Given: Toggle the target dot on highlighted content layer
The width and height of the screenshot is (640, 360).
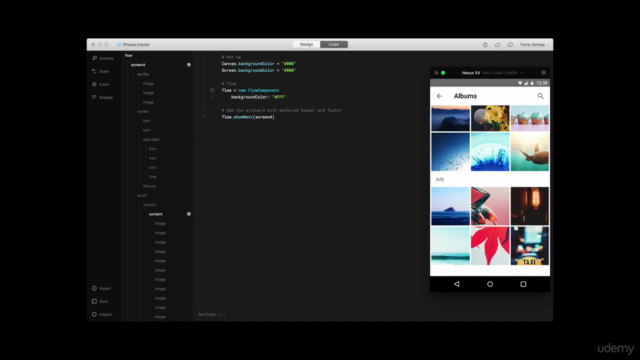Looking at the screenshot, I should click(x=189, y=214).
